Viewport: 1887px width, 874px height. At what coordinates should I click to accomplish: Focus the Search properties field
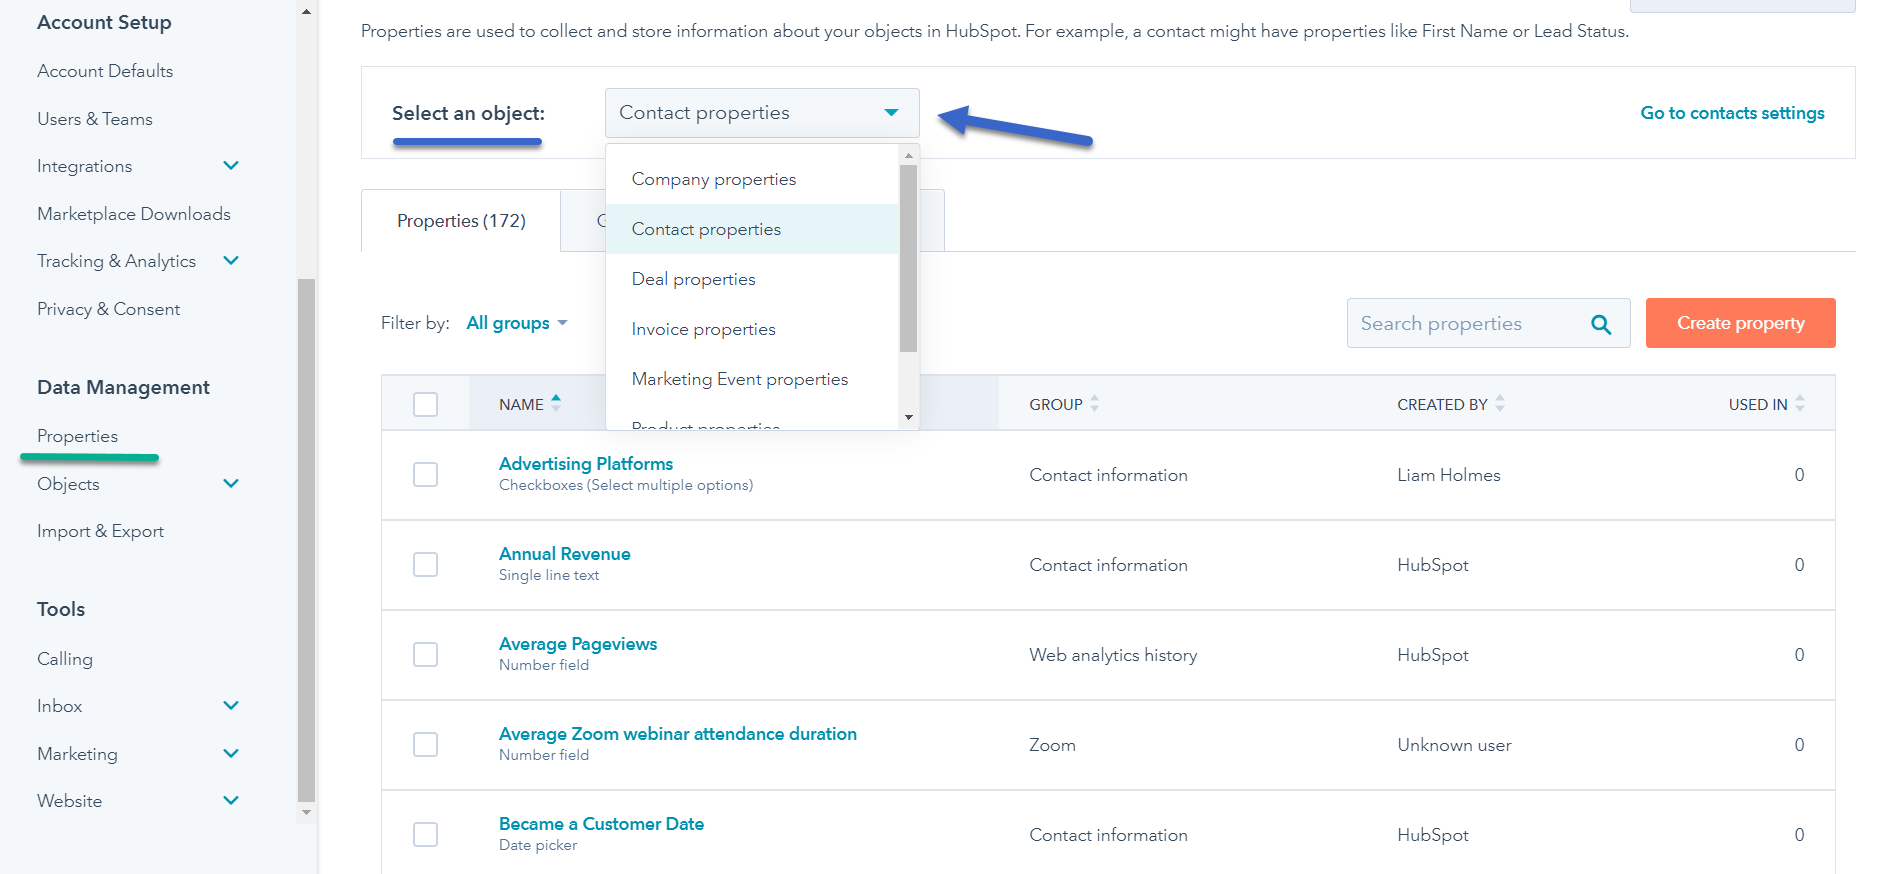point(1465,324)
